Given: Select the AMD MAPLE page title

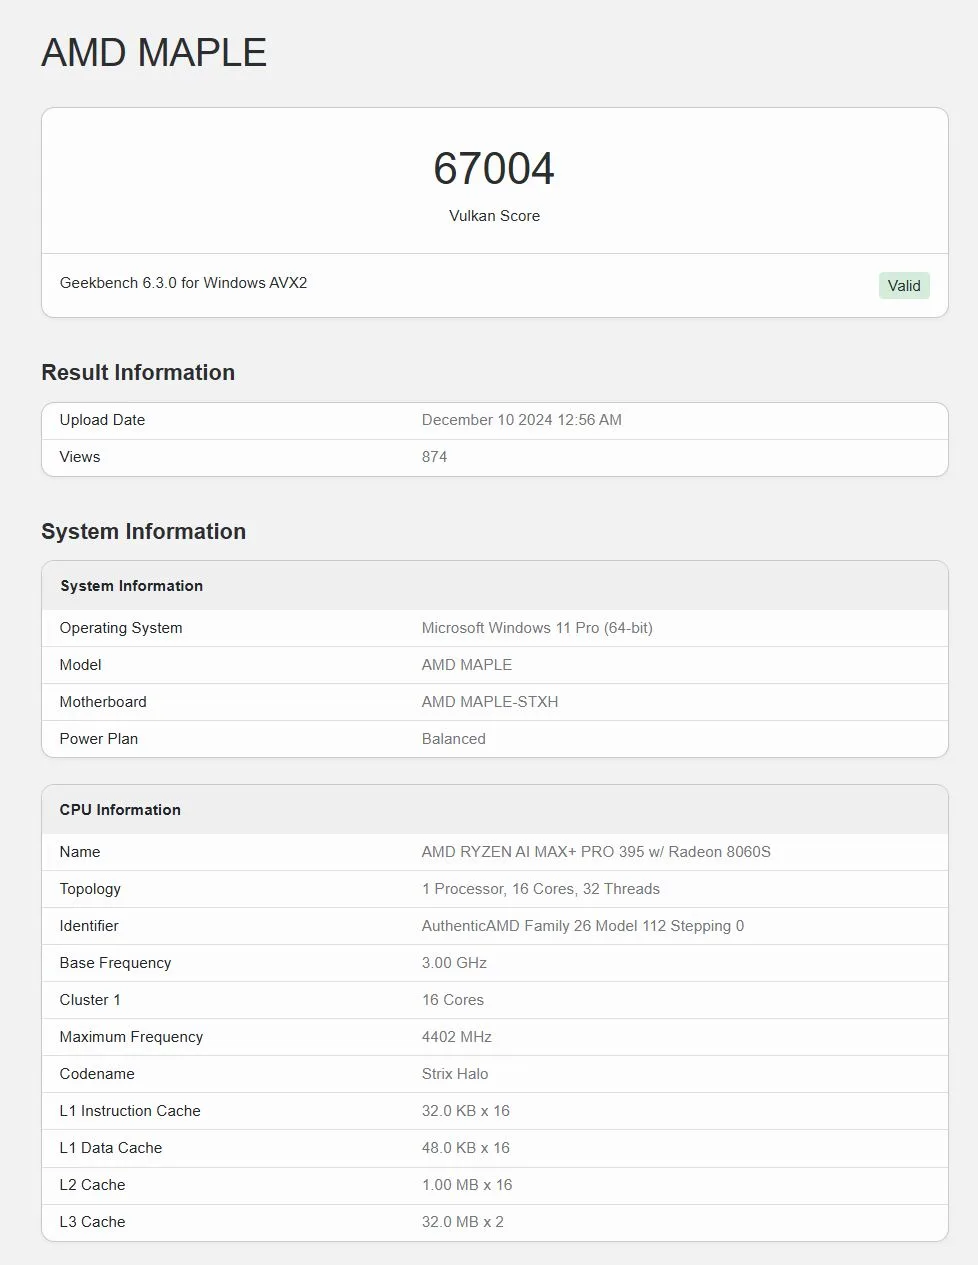Looking at the screenshot, I should tap(154, 53).
